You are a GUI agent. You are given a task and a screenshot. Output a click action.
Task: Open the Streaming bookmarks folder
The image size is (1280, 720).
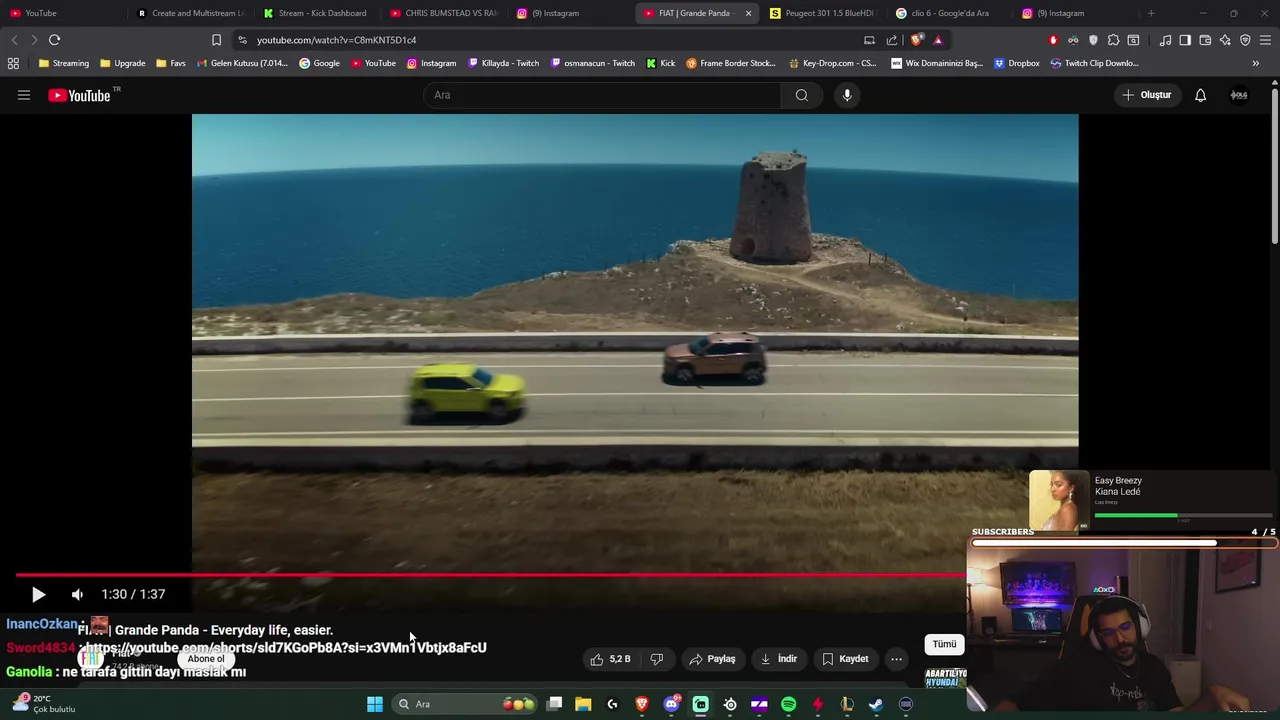(x=63, y=63)
